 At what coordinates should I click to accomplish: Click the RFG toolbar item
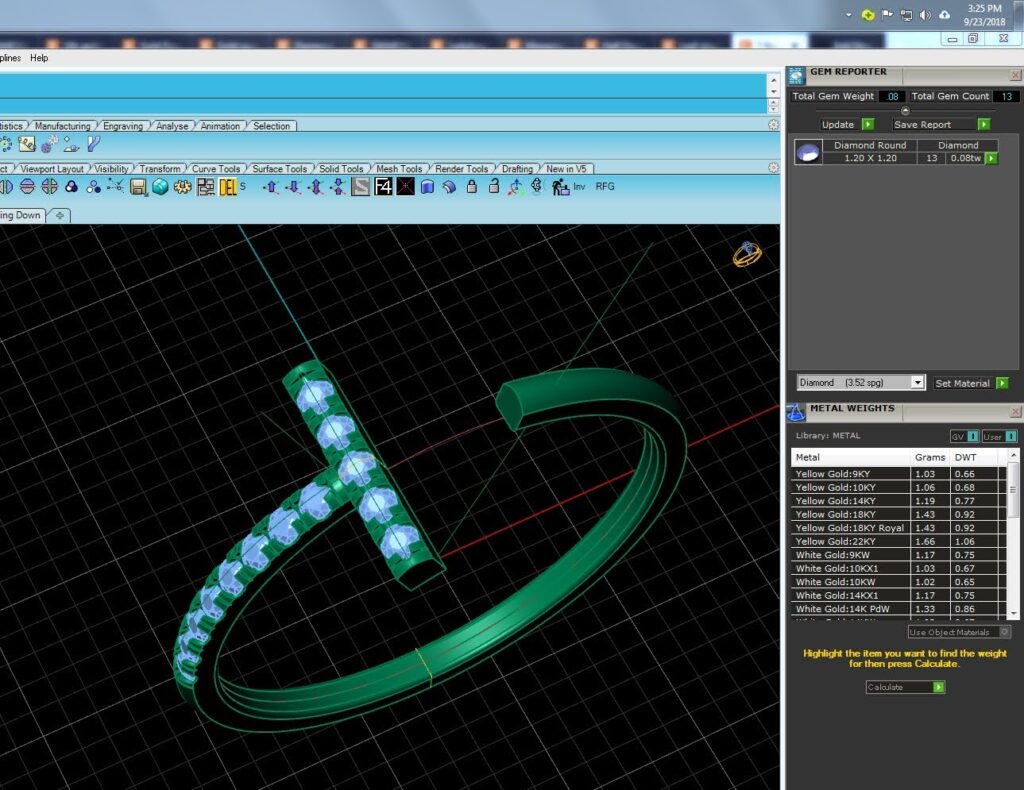(605, 187)
